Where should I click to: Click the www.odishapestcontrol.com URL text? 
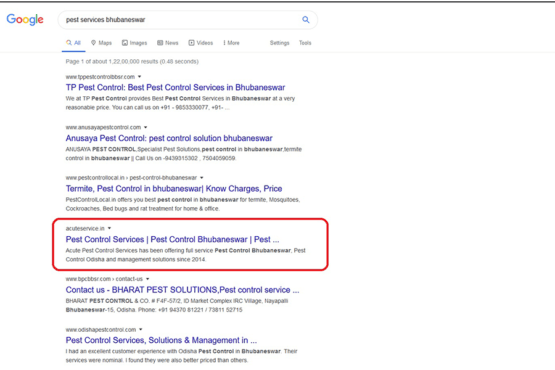(101, 330)
